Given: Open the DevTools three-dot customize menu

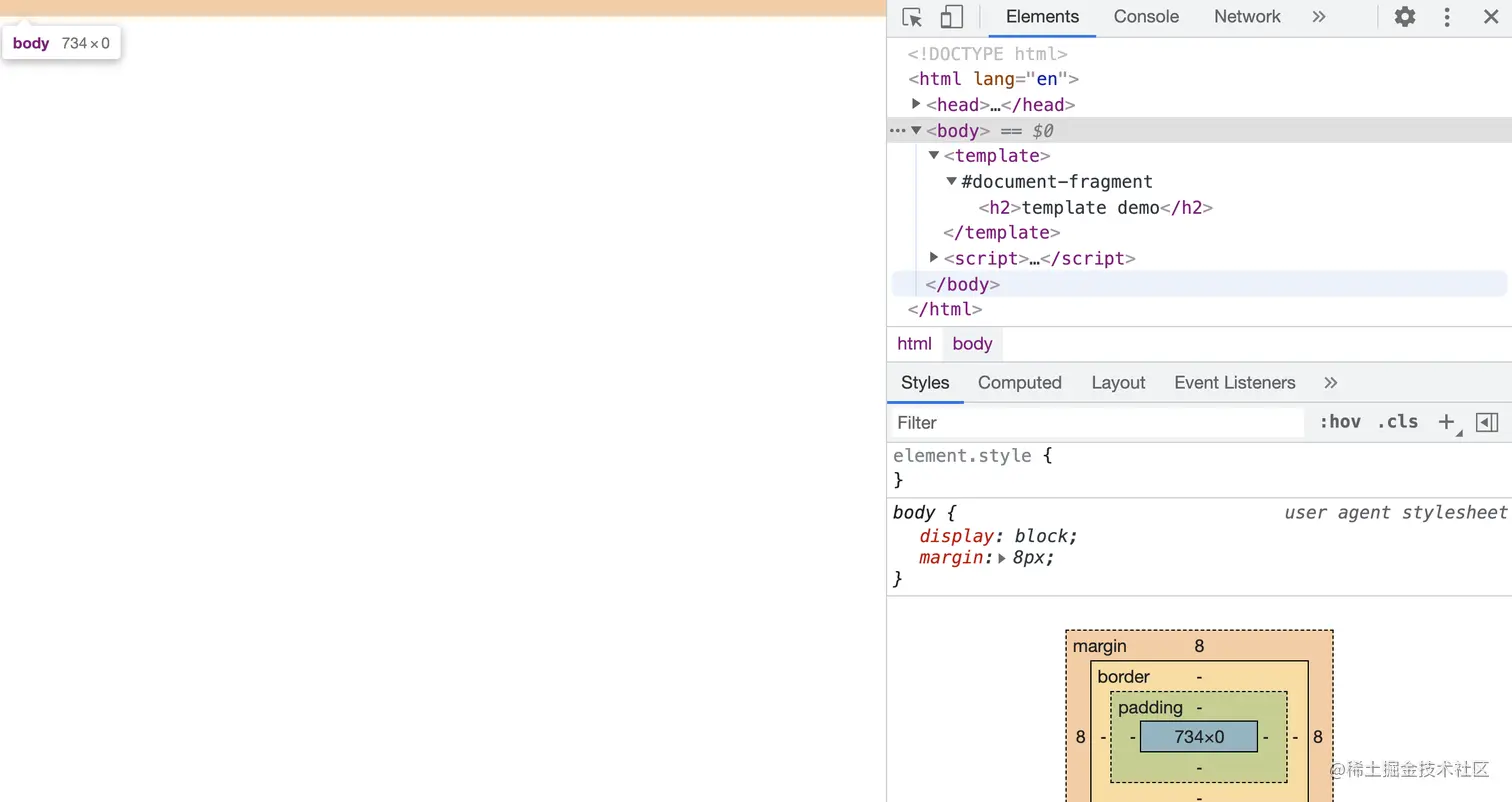Looking at the screenshot, I should (x=1447, y=17).
